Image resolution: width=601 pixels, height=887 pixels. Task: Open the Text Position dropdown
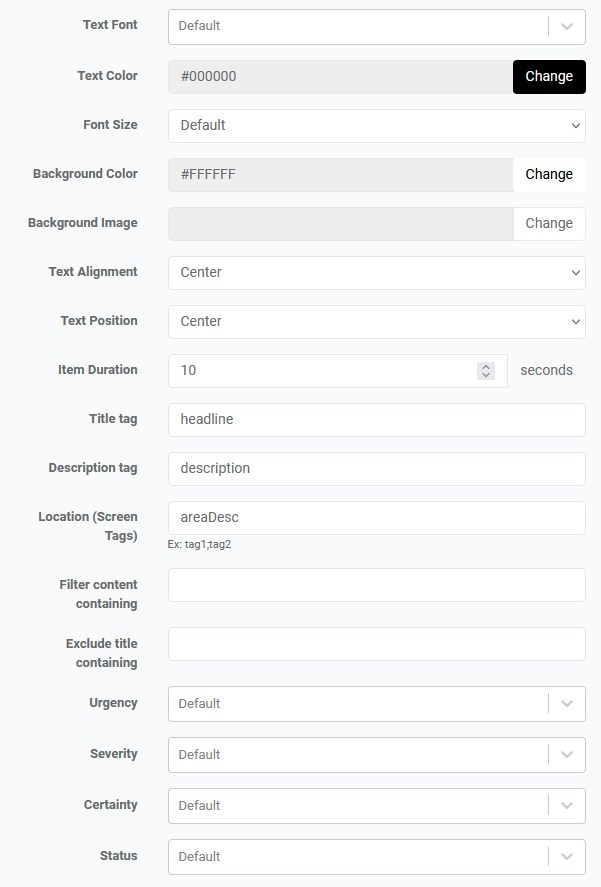point(376,321)
